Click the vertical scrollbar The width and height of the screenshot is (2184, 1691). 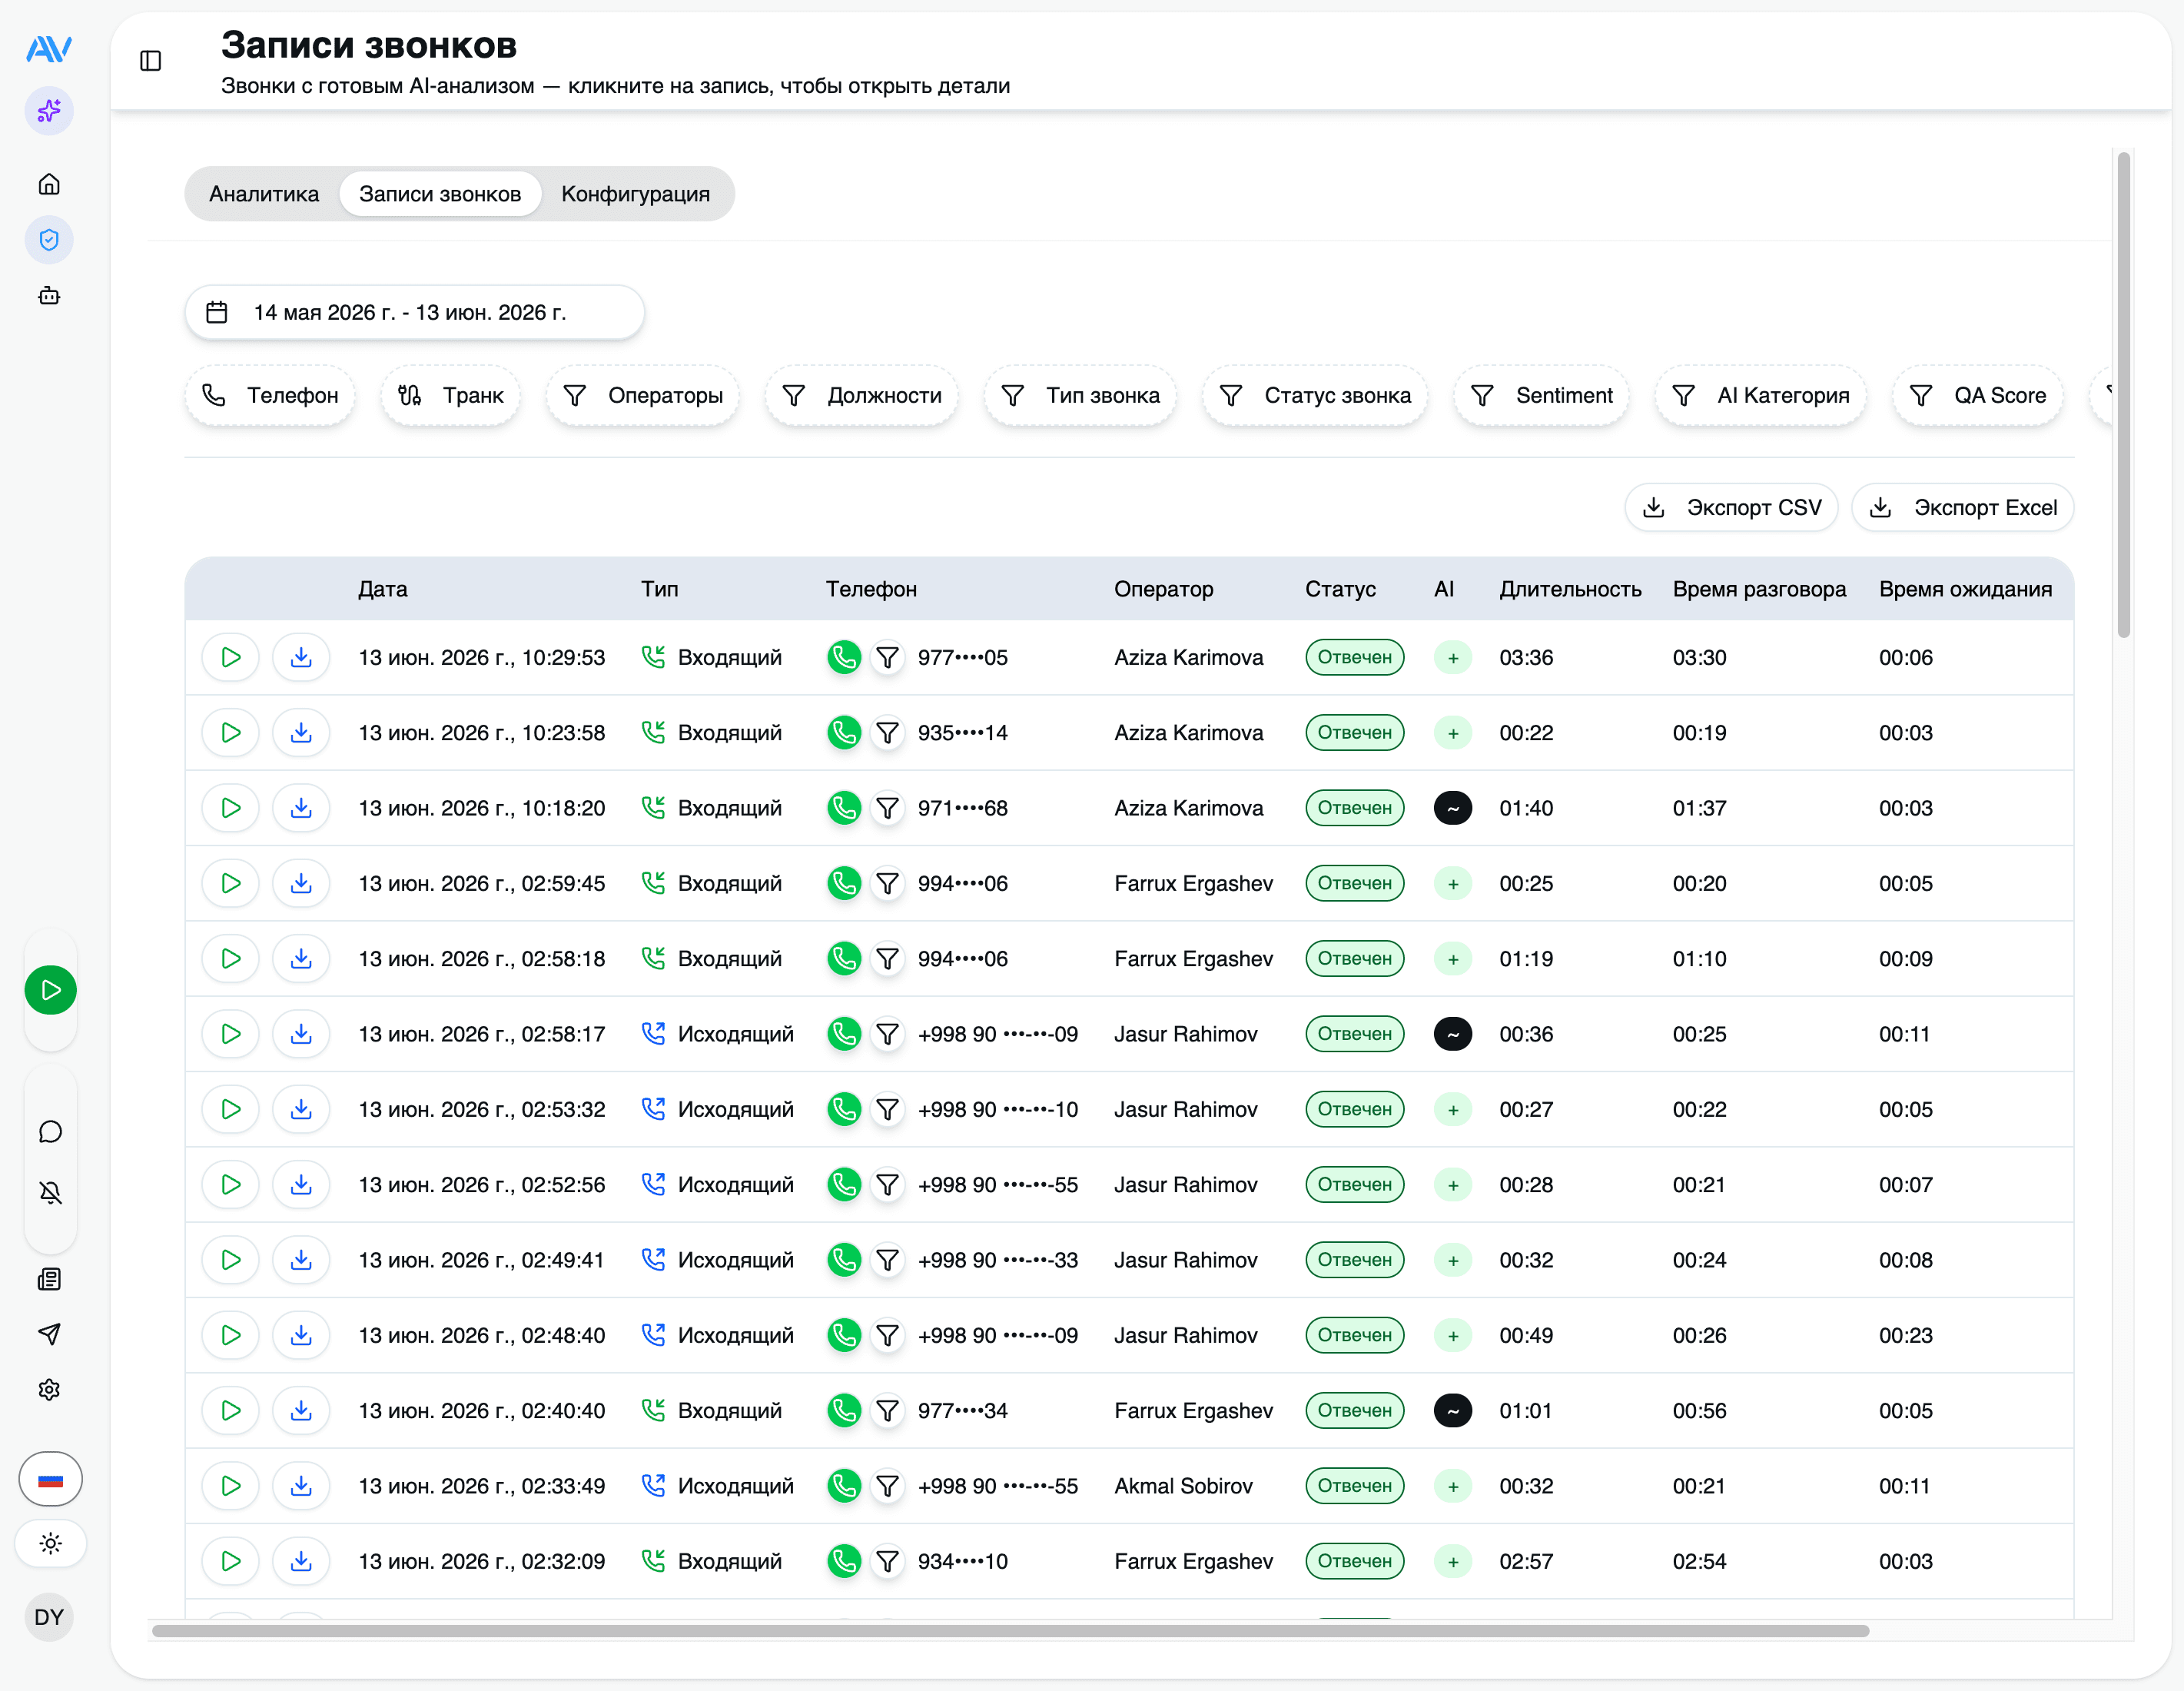coord(2123,394)
